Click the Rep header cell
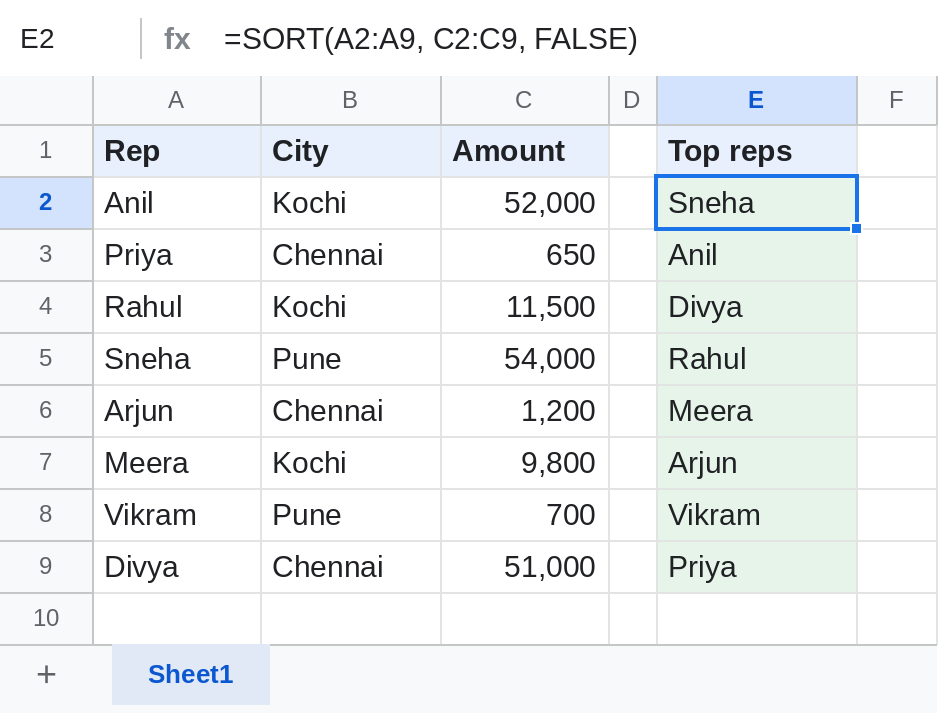This screenshot has height=714, width=938. coord(177,151)
